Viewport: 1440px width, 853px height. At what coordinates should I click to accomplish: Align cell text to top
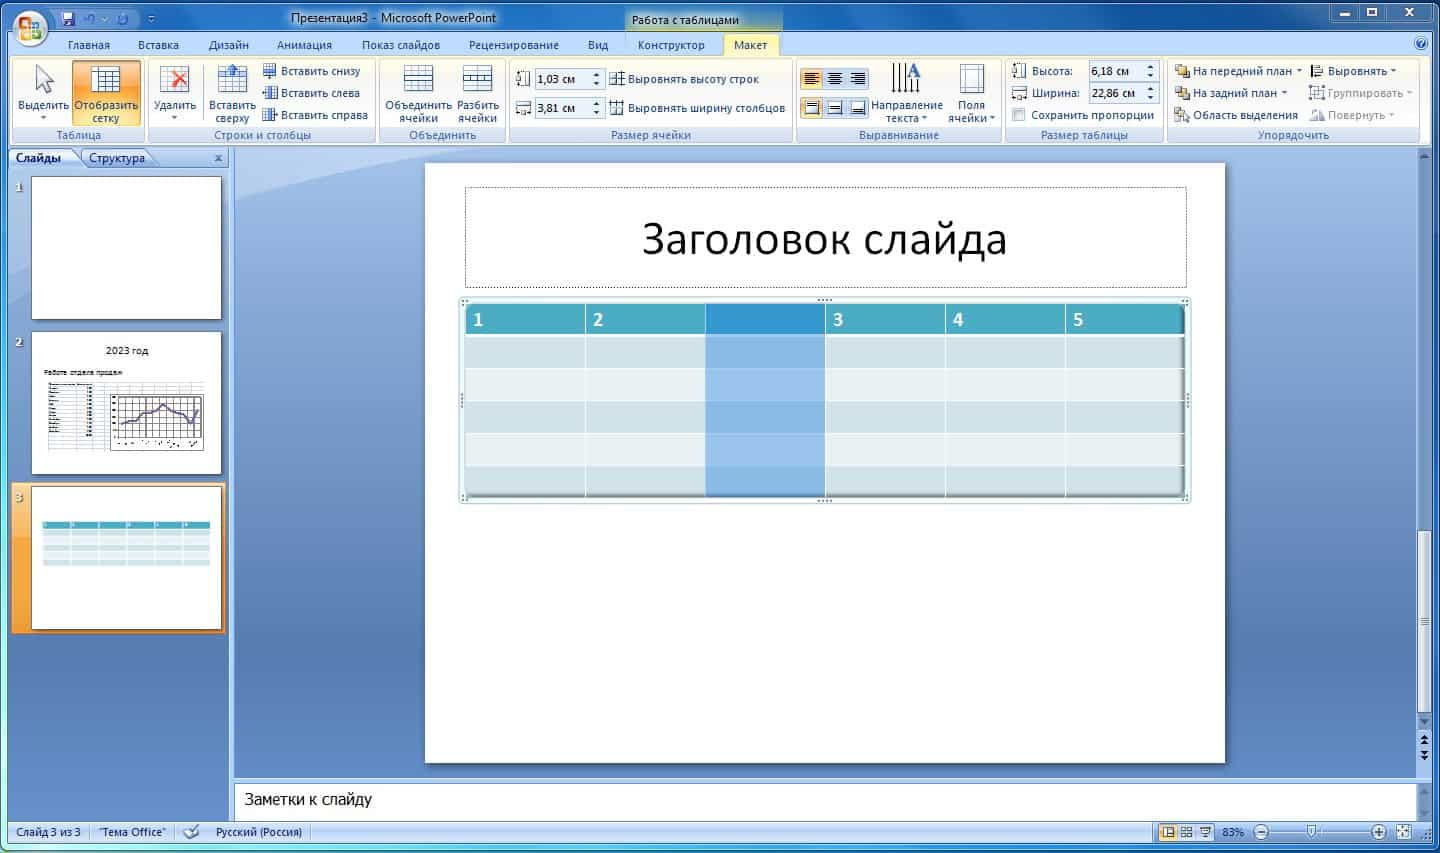coord(811,108)
